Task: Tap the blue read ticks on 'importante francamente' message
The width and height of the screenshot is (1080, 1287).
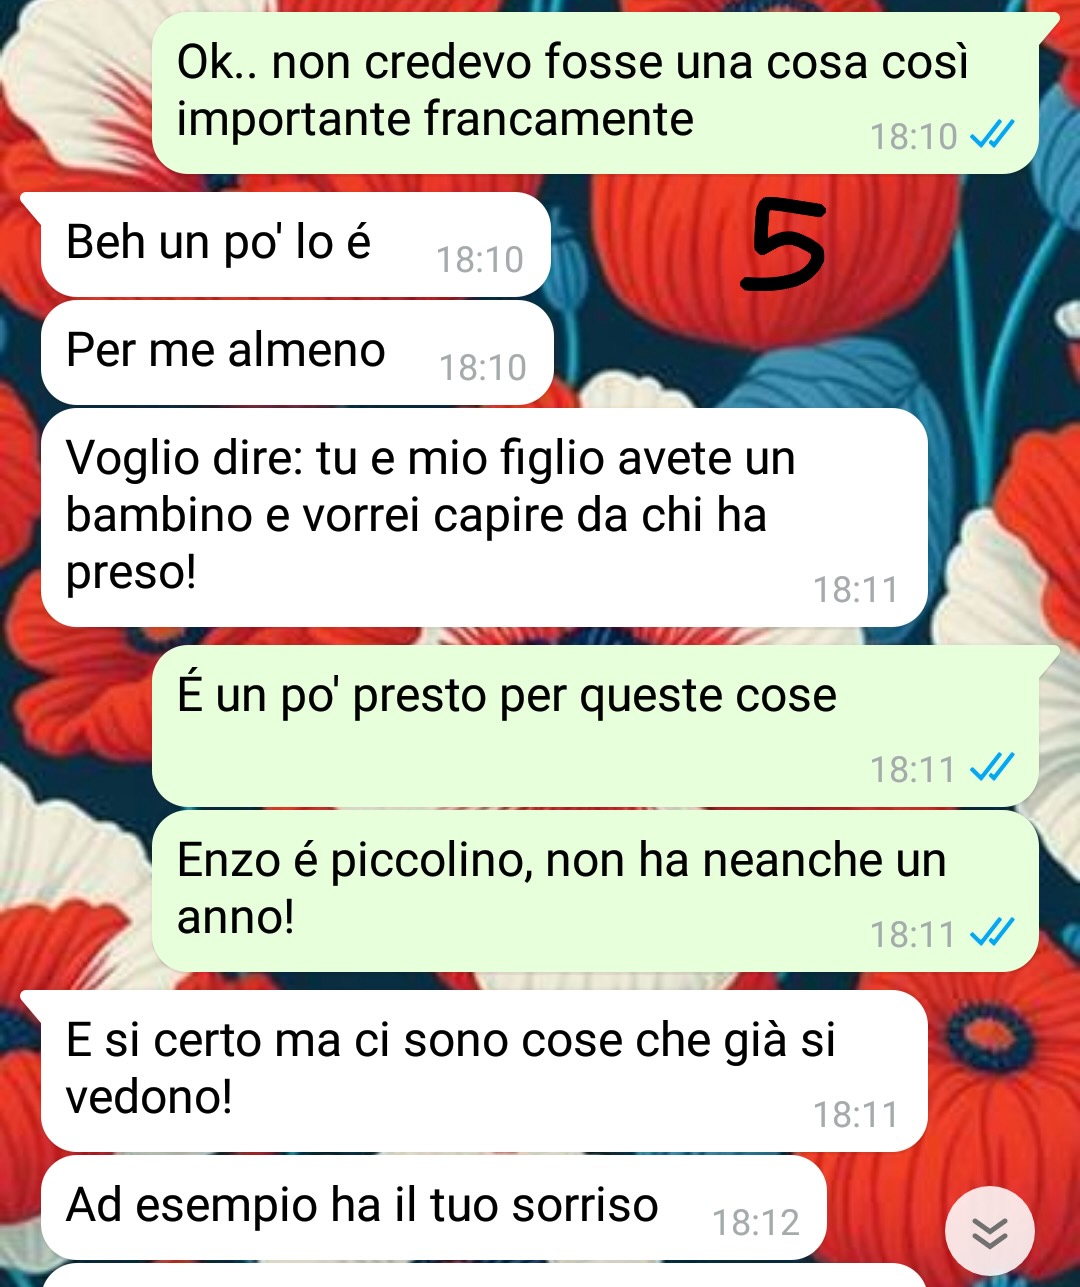Action: (993, 134)
